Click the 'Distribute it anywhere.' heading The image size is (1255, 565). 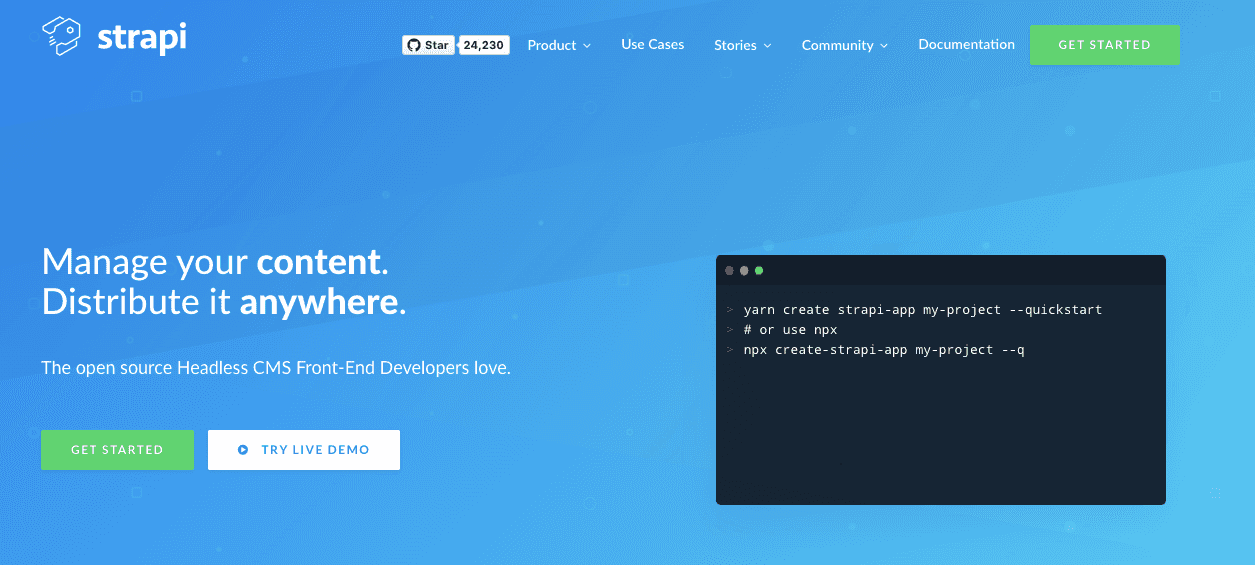tap(224, 301)
